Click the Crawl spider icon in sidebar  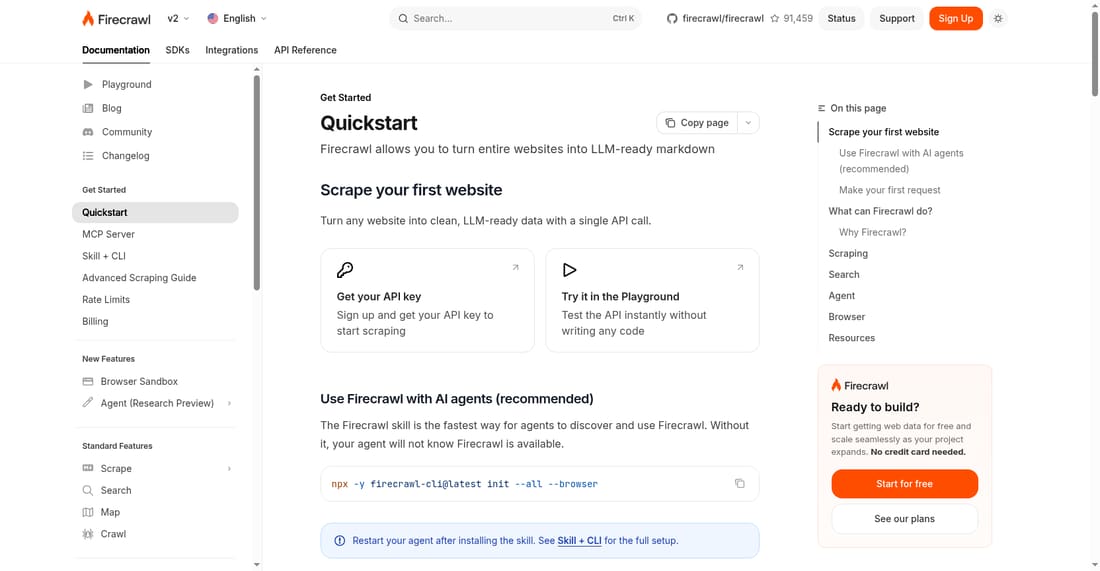pyautogui.click(x=88, y=534)
